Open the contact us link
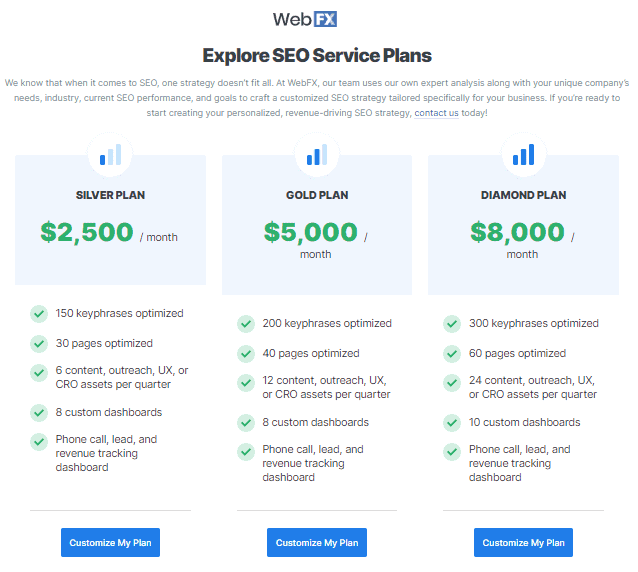Image resolution: width=638 pixels, height=572 pixels. pyautogui.click(x=436, y=113)
